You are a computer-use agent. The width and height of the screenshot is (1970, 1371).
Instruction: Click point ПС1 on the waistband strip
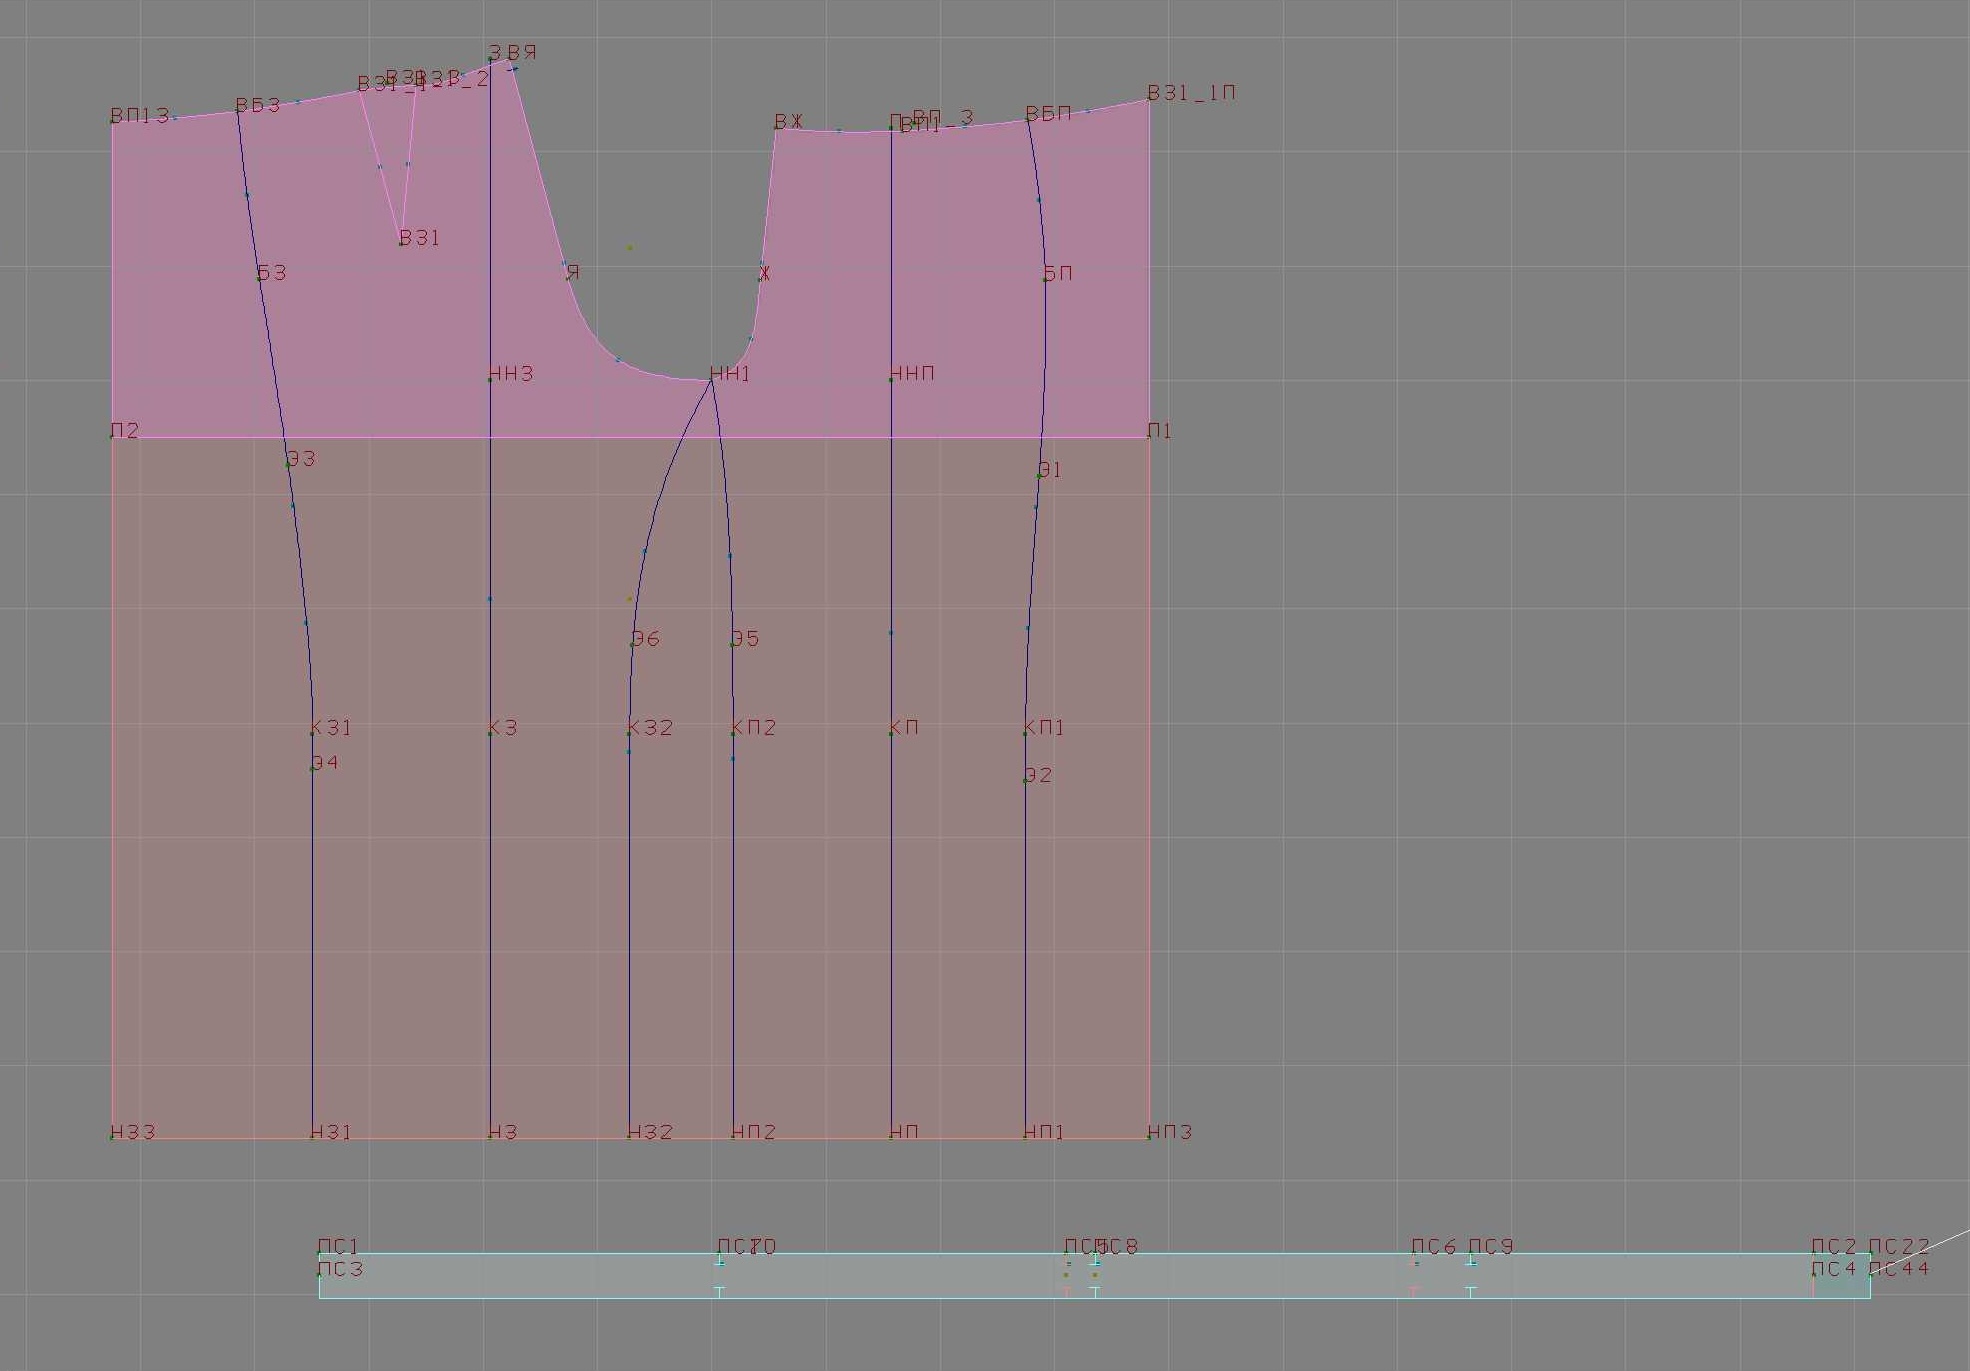click(x=319, y=1253)
